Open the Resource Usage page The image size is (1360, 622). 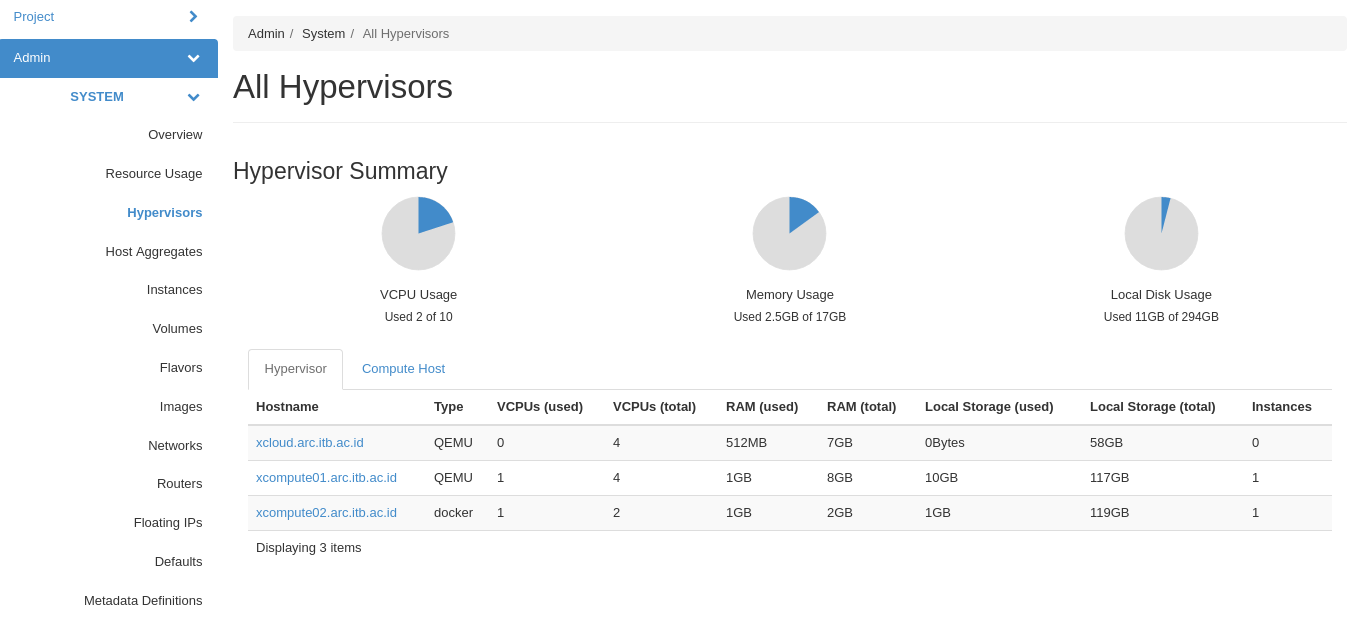click(x=153, y=173)
